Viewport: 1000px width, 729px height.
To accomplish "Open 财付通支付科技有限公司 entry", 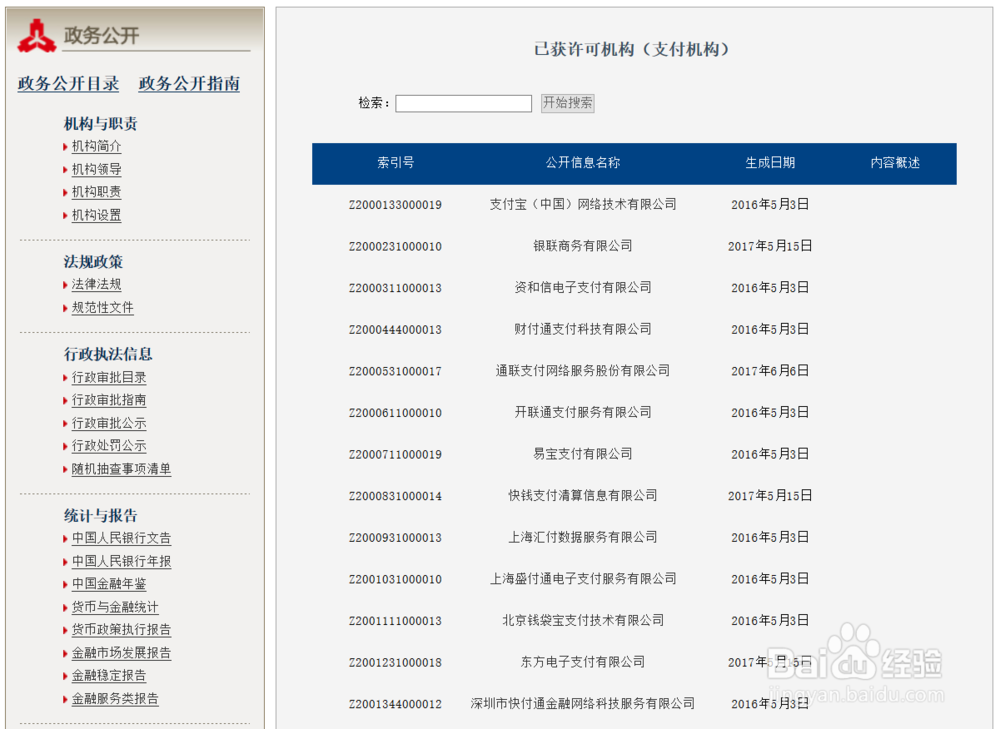I will tap(583, 329).
